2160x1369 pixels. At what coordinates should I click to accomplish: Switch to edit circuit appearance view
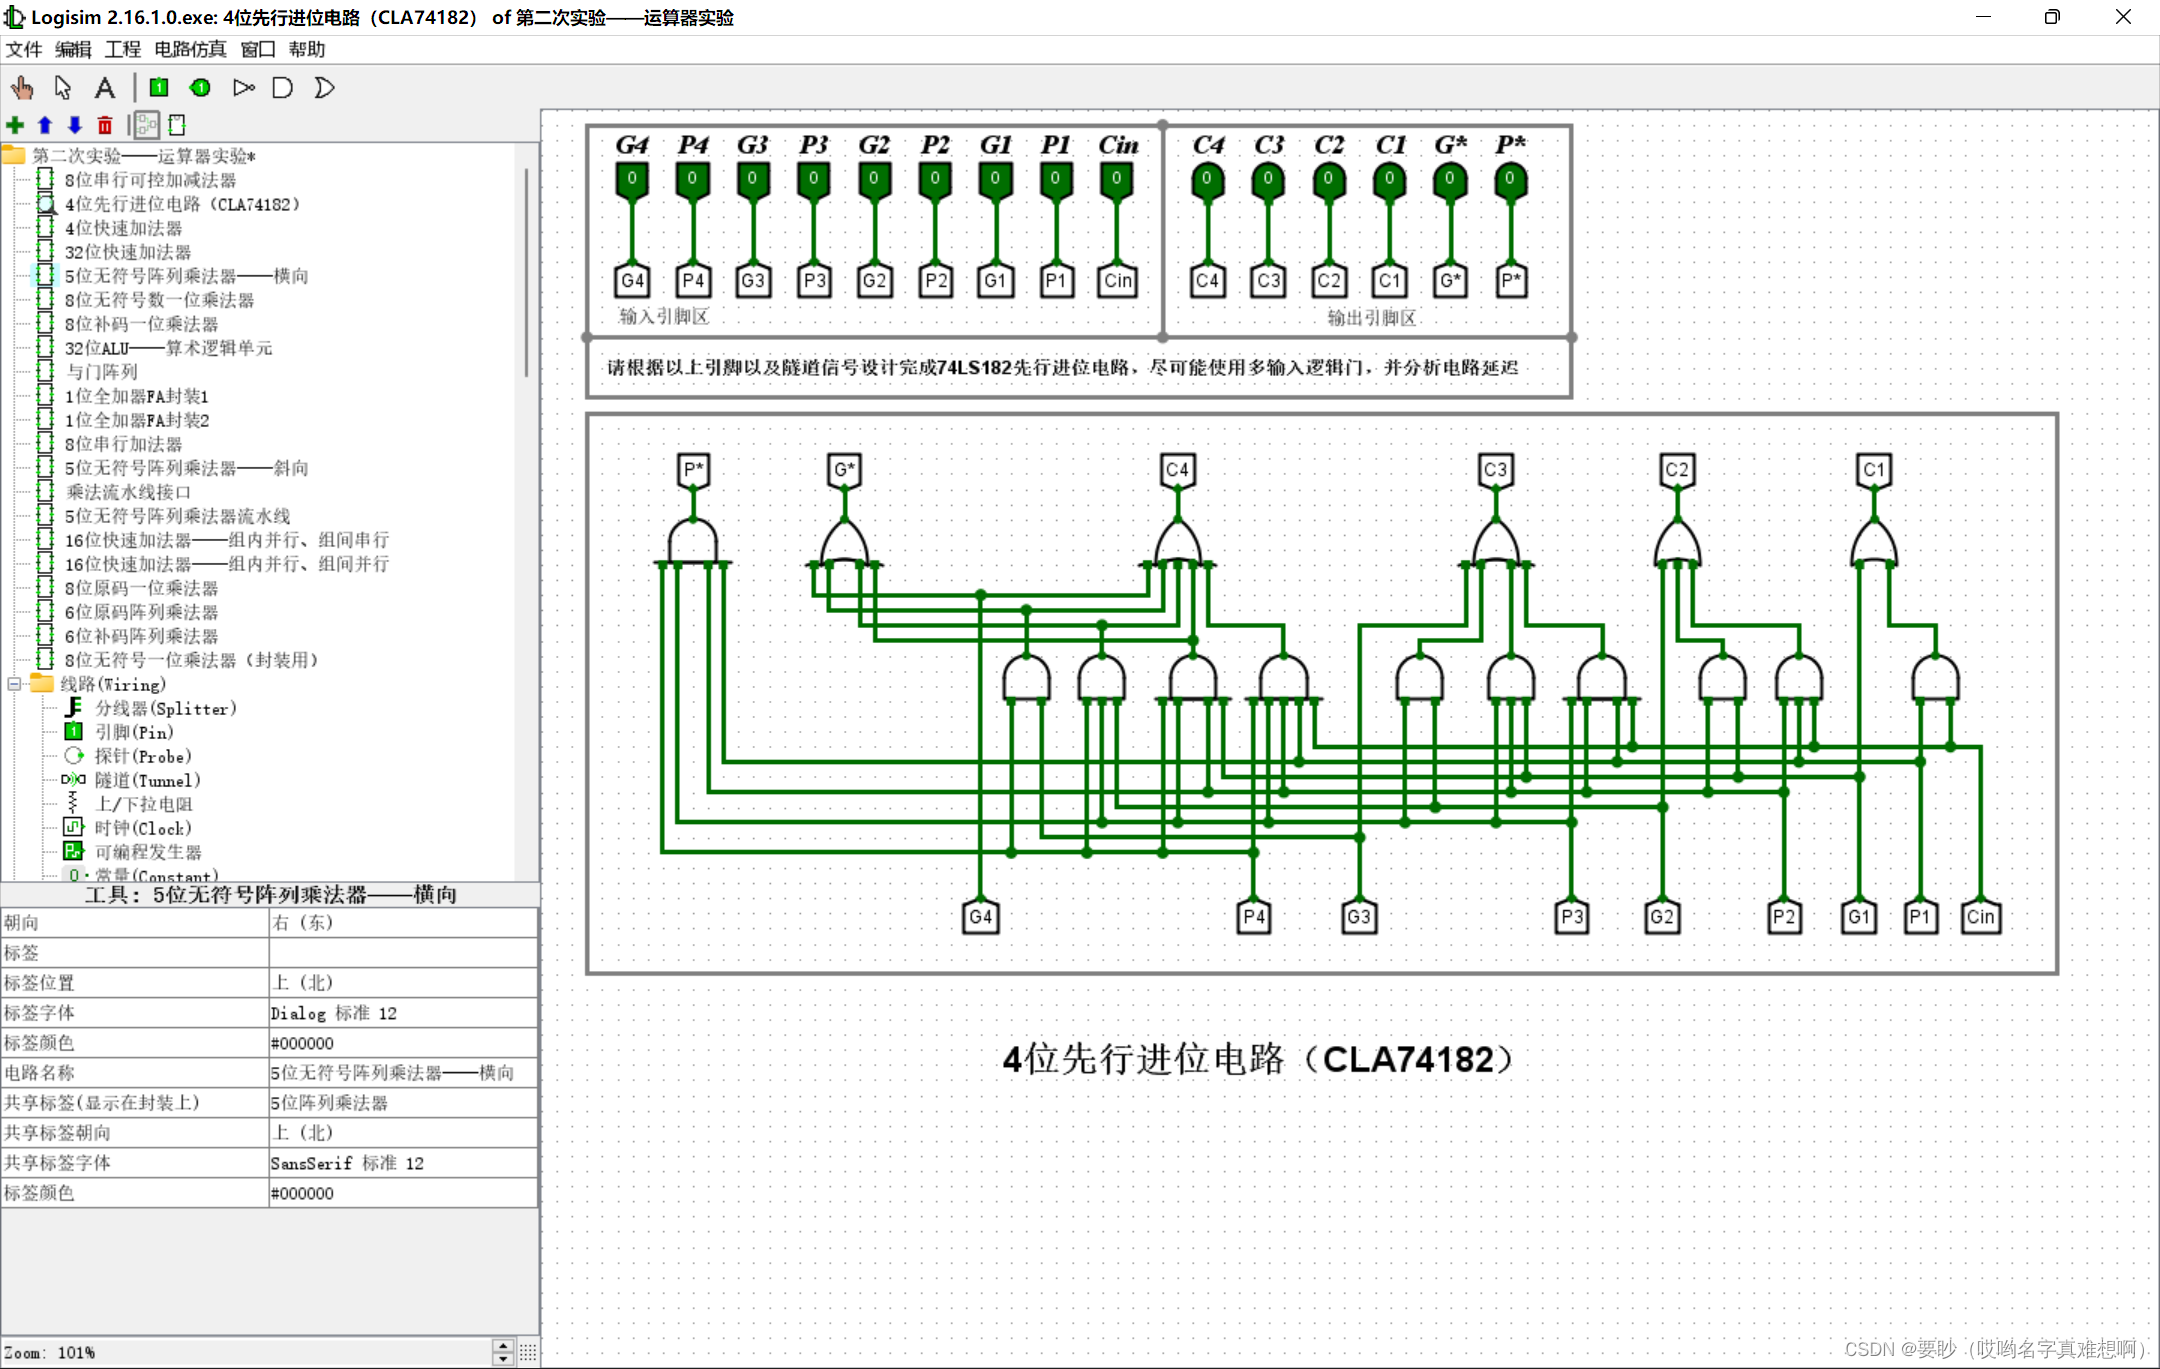click(177, 125)
